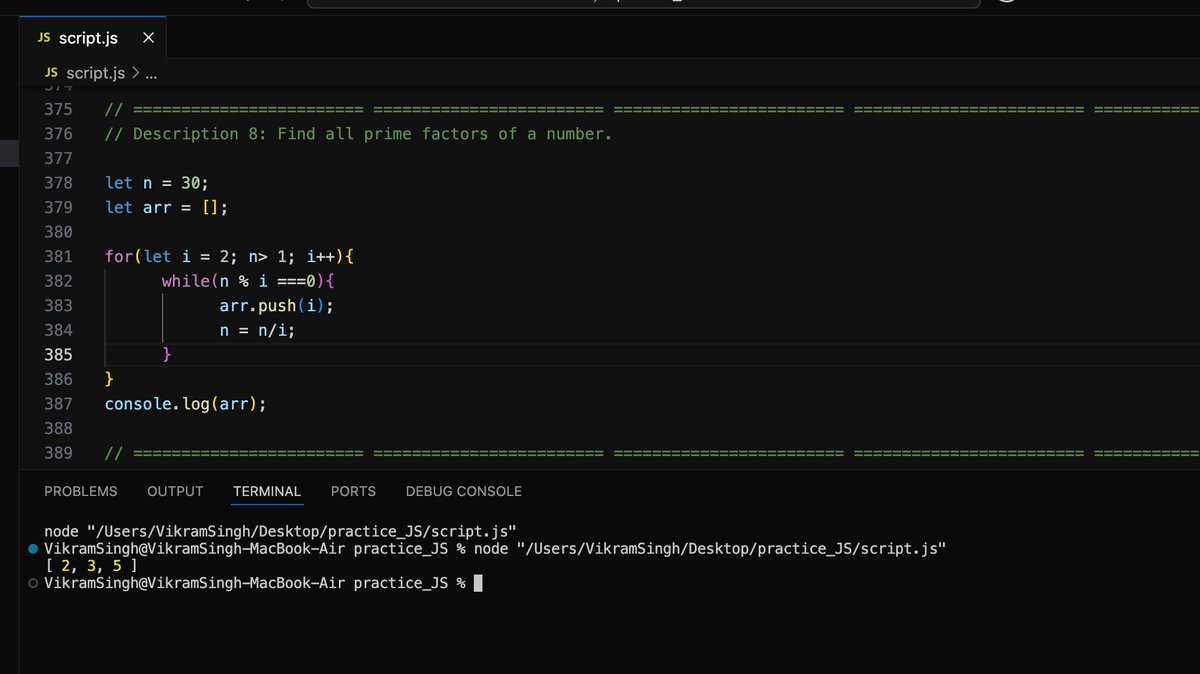Click the "n = n/i;" statement

(258, 330)
